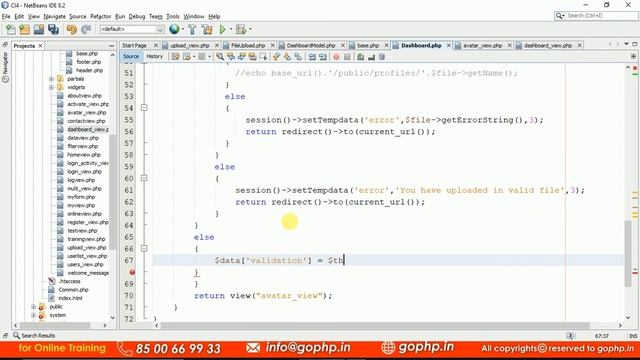Open the Tools menu

click(173, 16)
